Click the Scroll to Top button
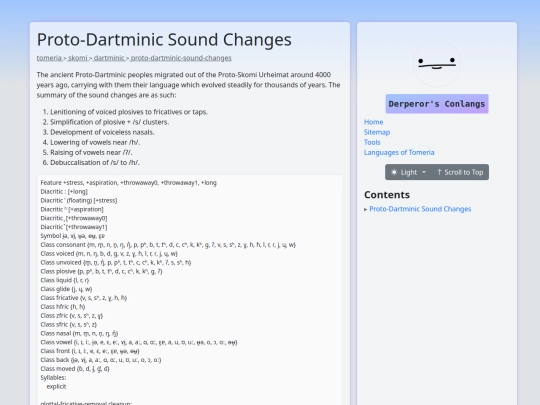Image resolution: width=540 pixels, height=405 pixels. 460,172
